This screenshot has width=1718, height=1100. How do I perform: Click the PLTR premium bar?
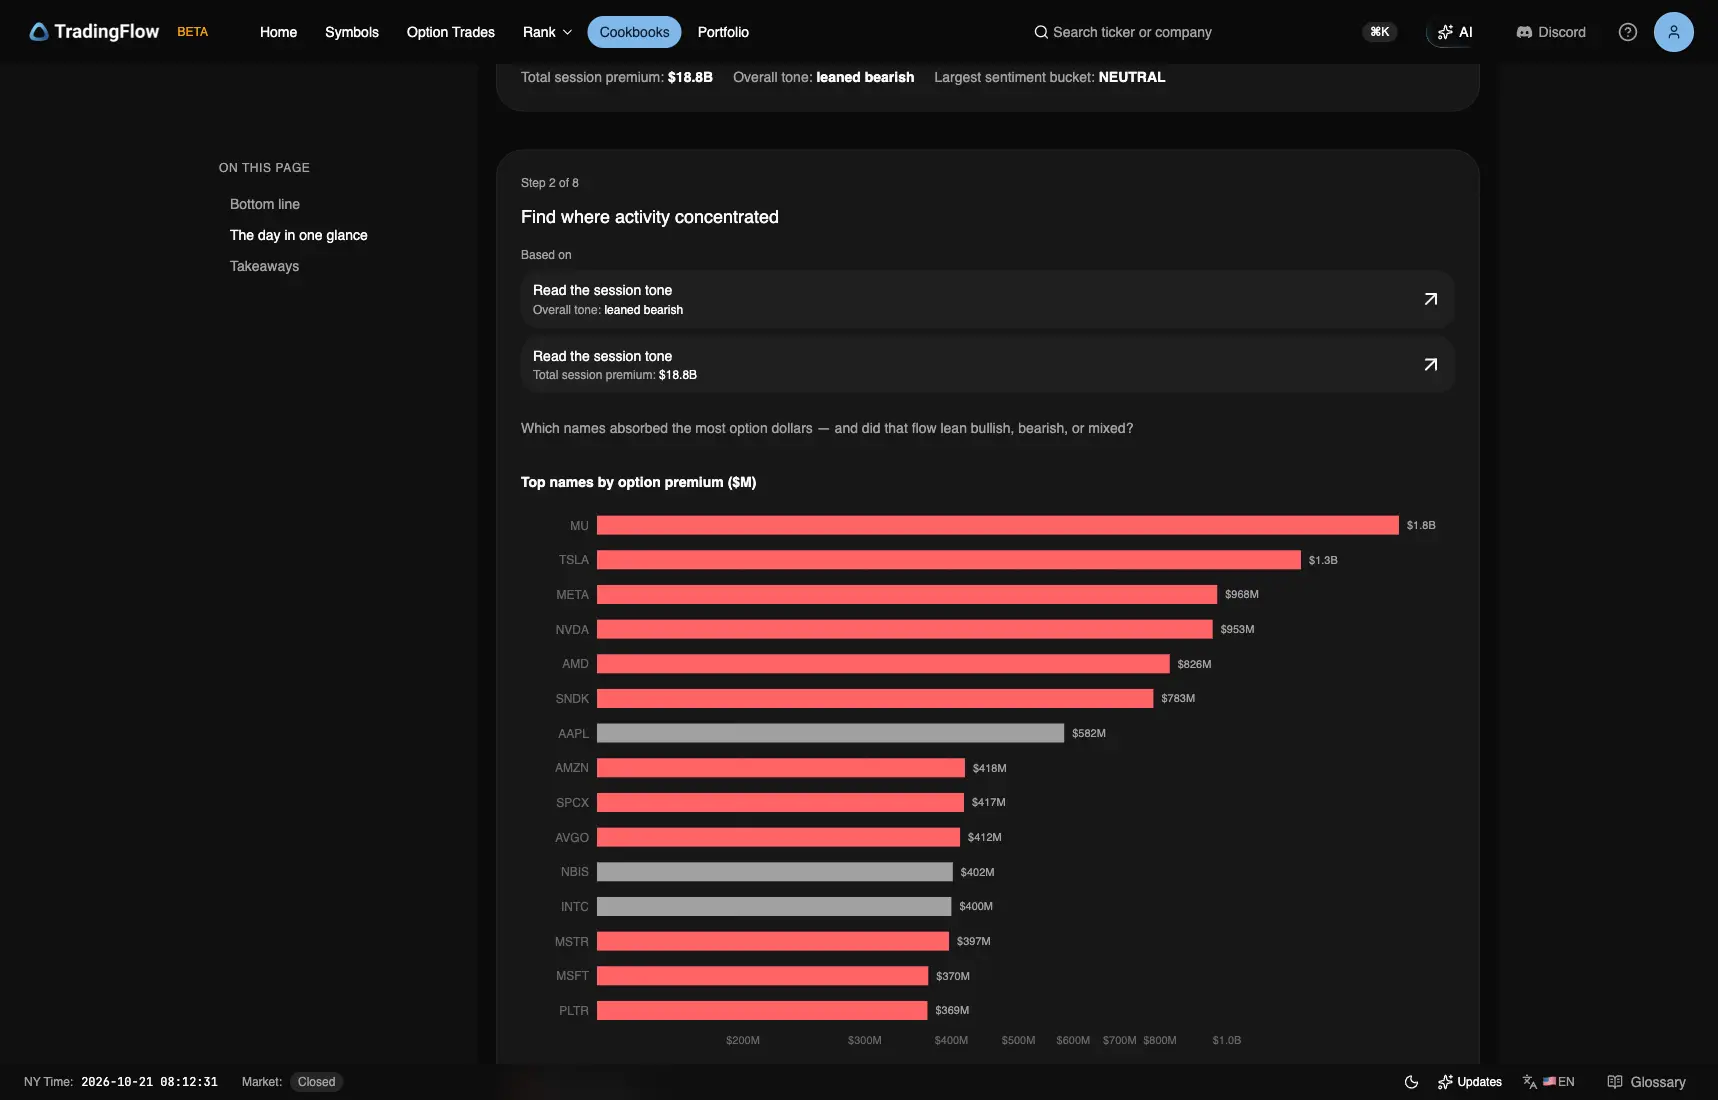click(762, 1010)
